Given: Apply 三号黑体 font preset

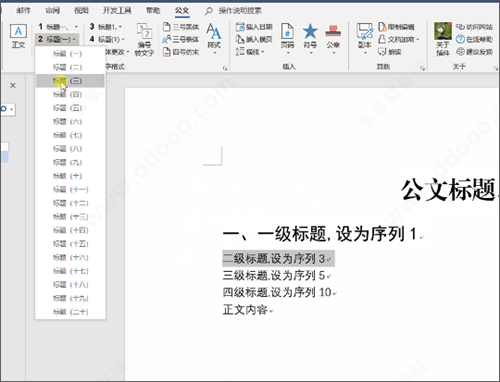Looking at the screenshot, I should pyautogui.click(x=181, y=27).
